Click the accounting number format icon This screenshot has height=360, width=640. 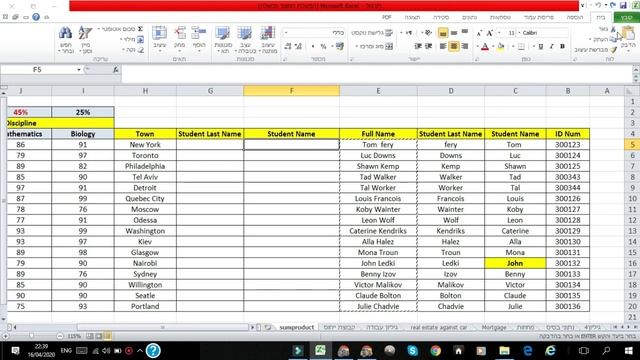pos(340,47)
